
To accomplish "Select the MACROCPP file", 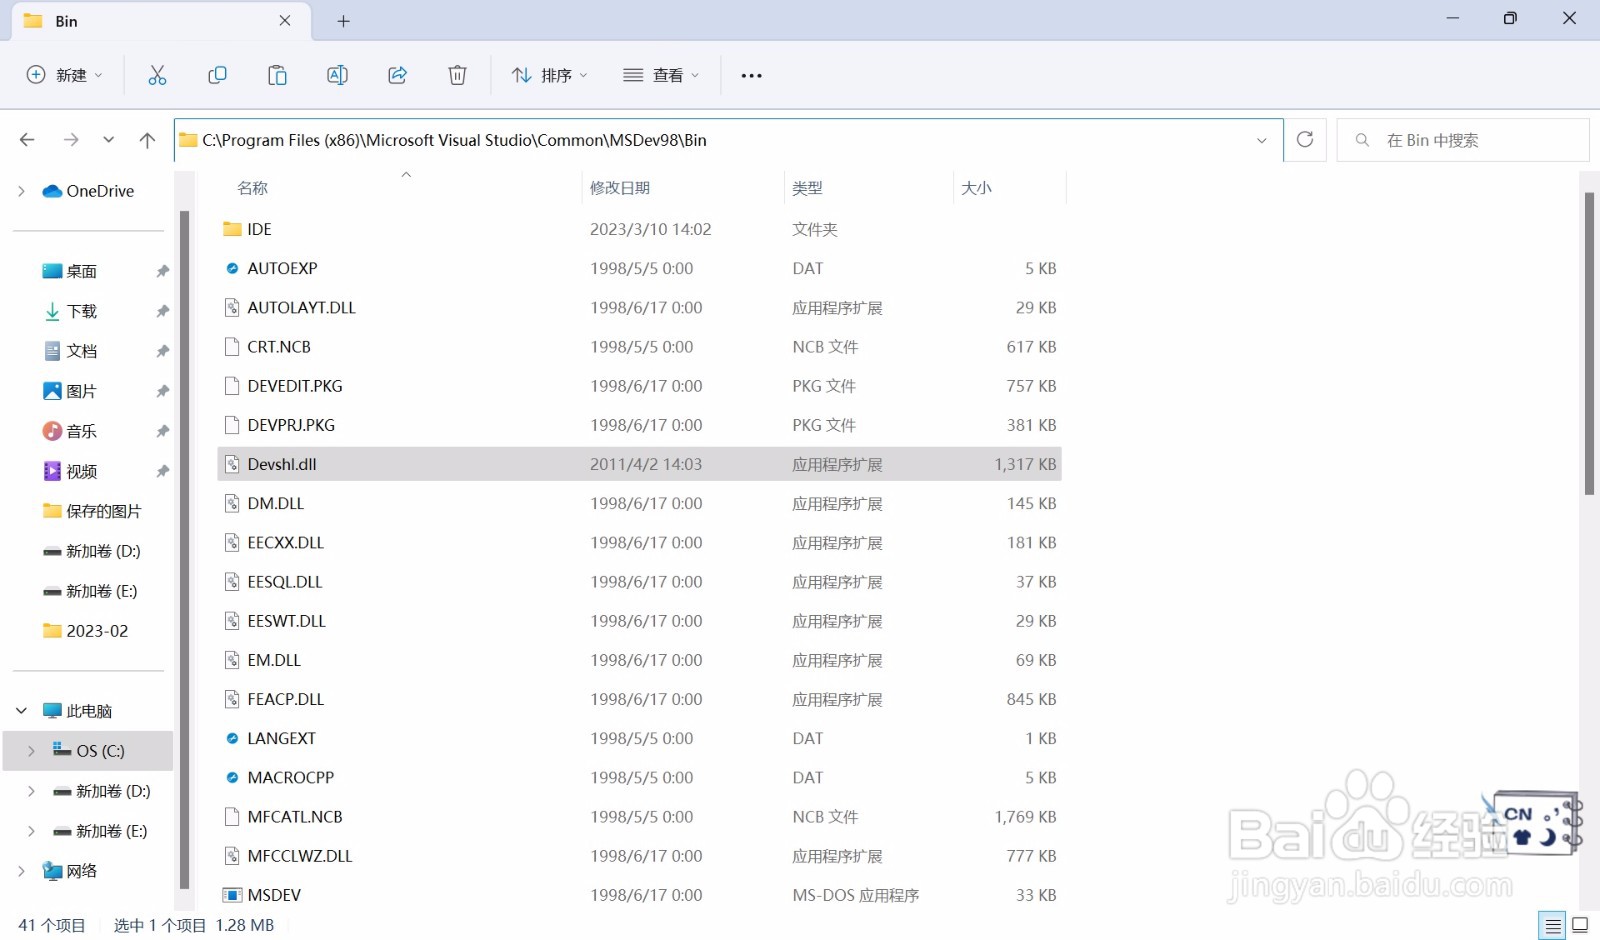I will point(639,778).
